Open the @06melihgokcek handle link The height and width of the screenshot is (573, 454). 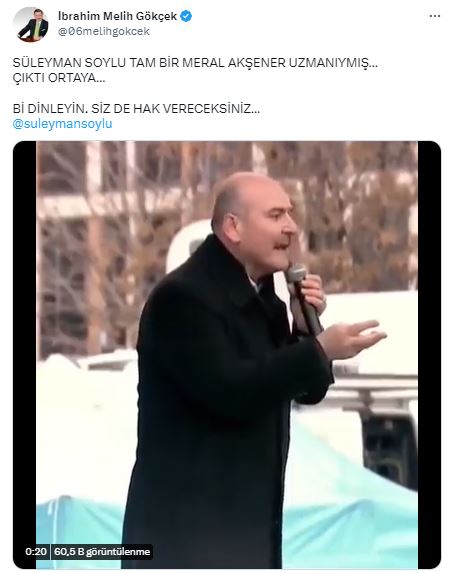click(104, 31)
